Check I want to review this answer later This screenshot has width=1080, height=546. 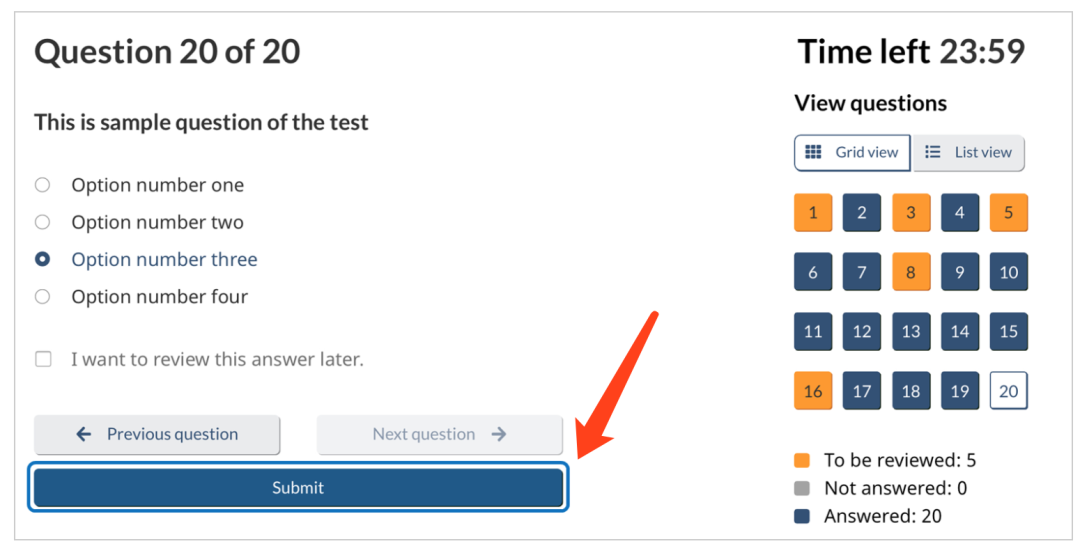(x=43, y=359)
